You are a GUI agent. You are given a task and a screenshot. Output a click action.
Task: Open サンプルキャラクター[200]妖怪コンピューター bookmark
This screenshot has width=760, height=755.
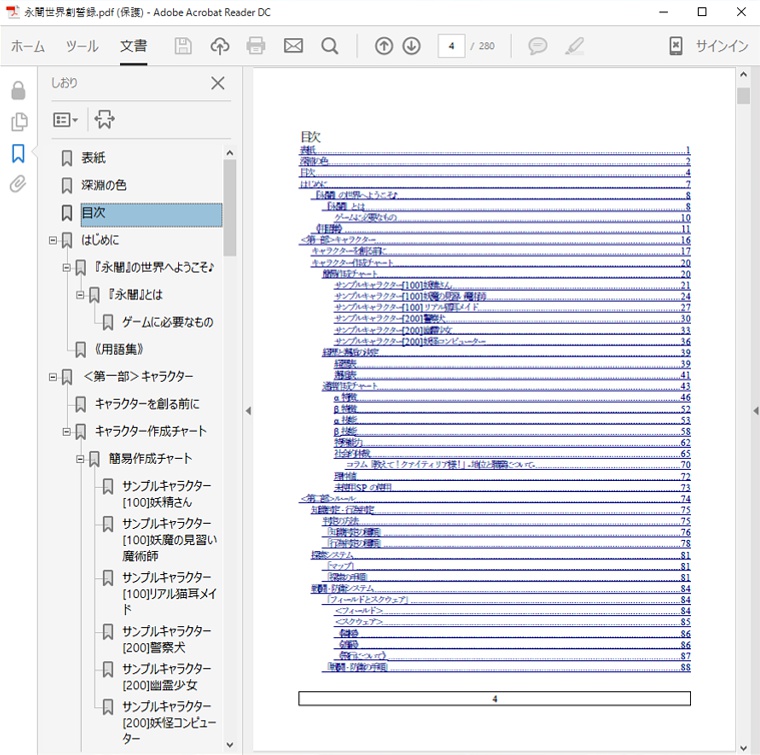(x=170, y=722)
